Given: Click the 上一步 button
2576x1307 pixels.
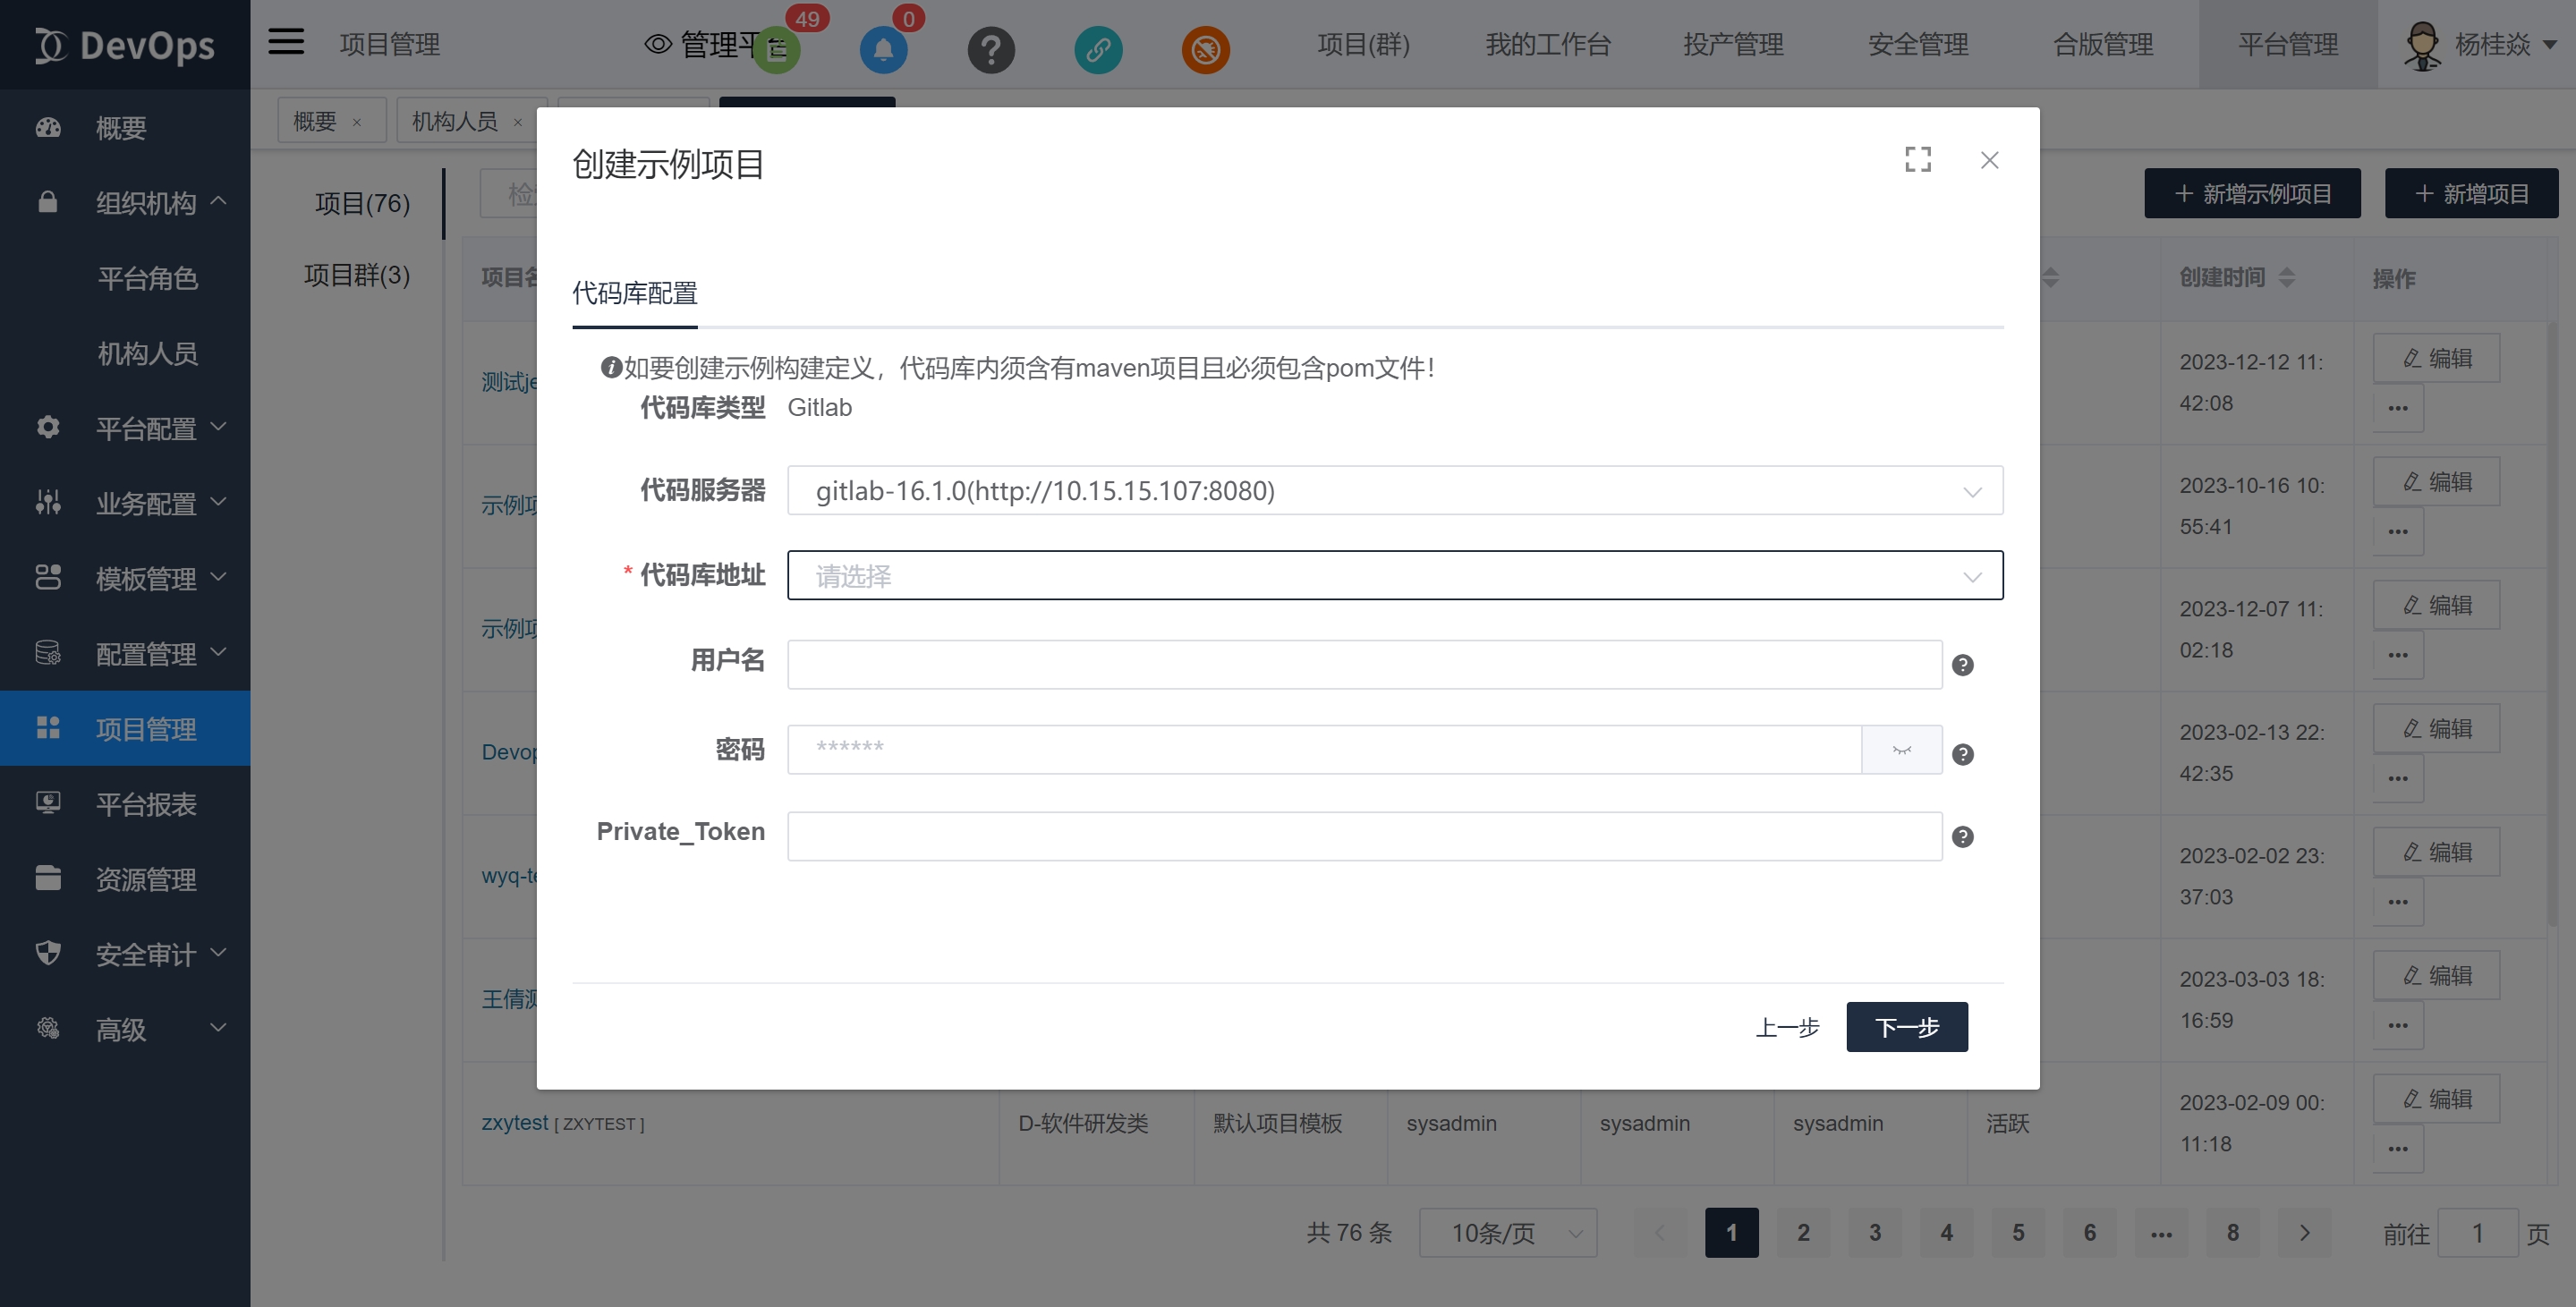Looking at the screenshot, I should pos(1787,1027).
